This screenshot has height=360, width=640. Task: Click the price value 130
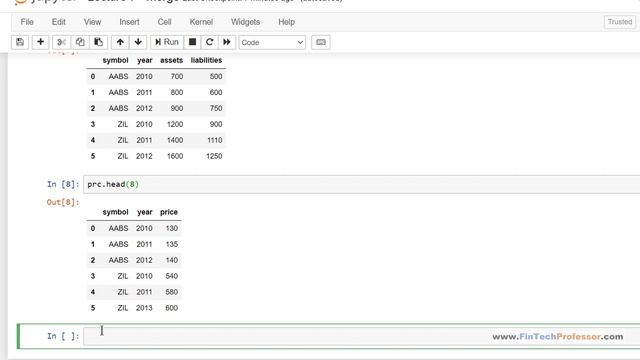[x=171, y=228]
